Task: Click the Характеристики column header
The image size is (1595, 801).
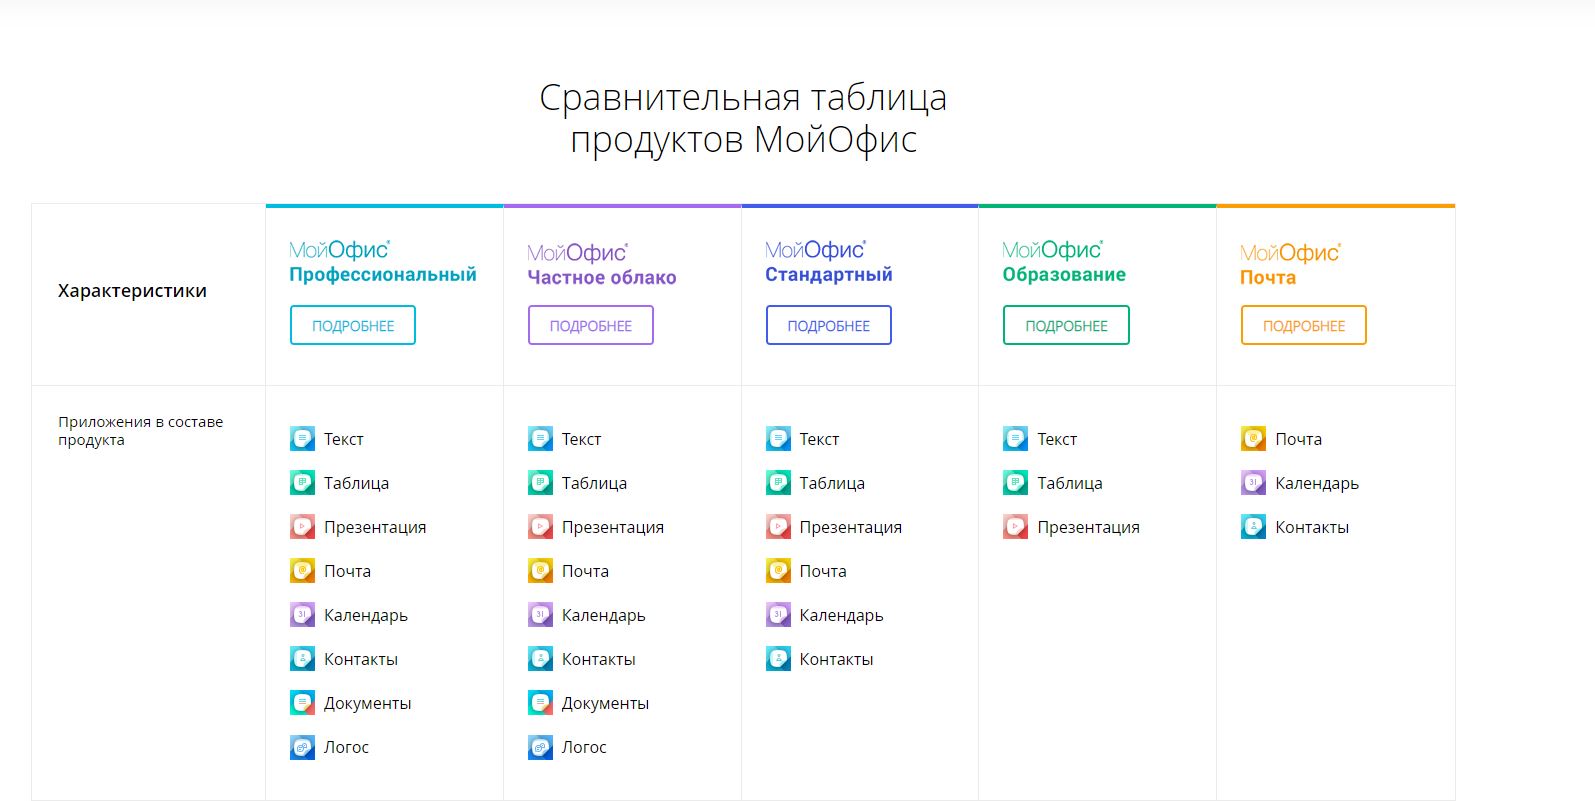Action: pyautogui.click(x=132, y=291)
